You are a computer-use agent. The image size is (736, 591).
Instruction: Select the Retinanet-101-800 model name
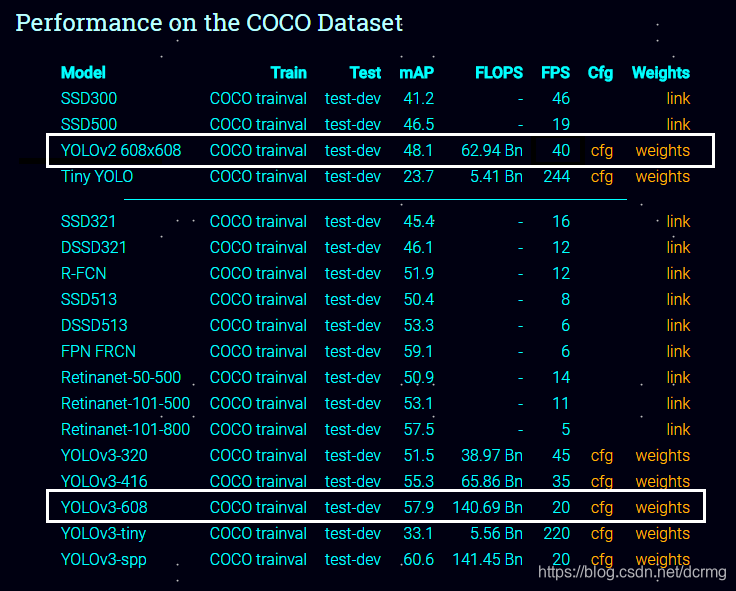(x=125, y=430)
